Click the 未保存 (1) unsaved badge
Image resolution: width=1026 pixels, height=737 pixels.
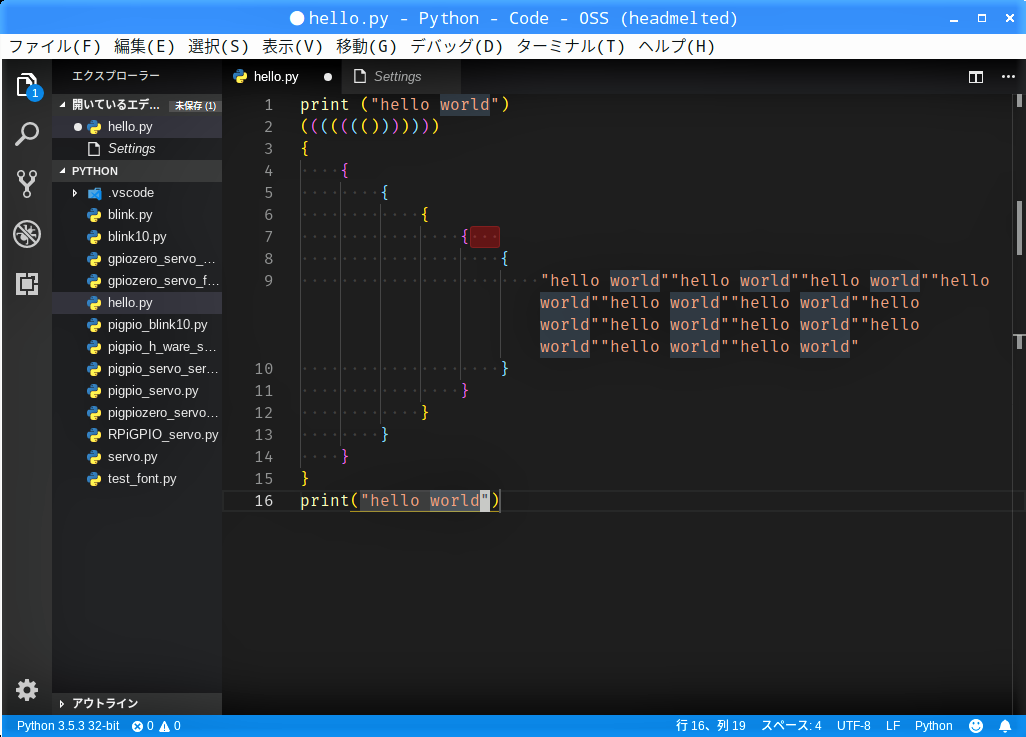(x=195, y=105)
